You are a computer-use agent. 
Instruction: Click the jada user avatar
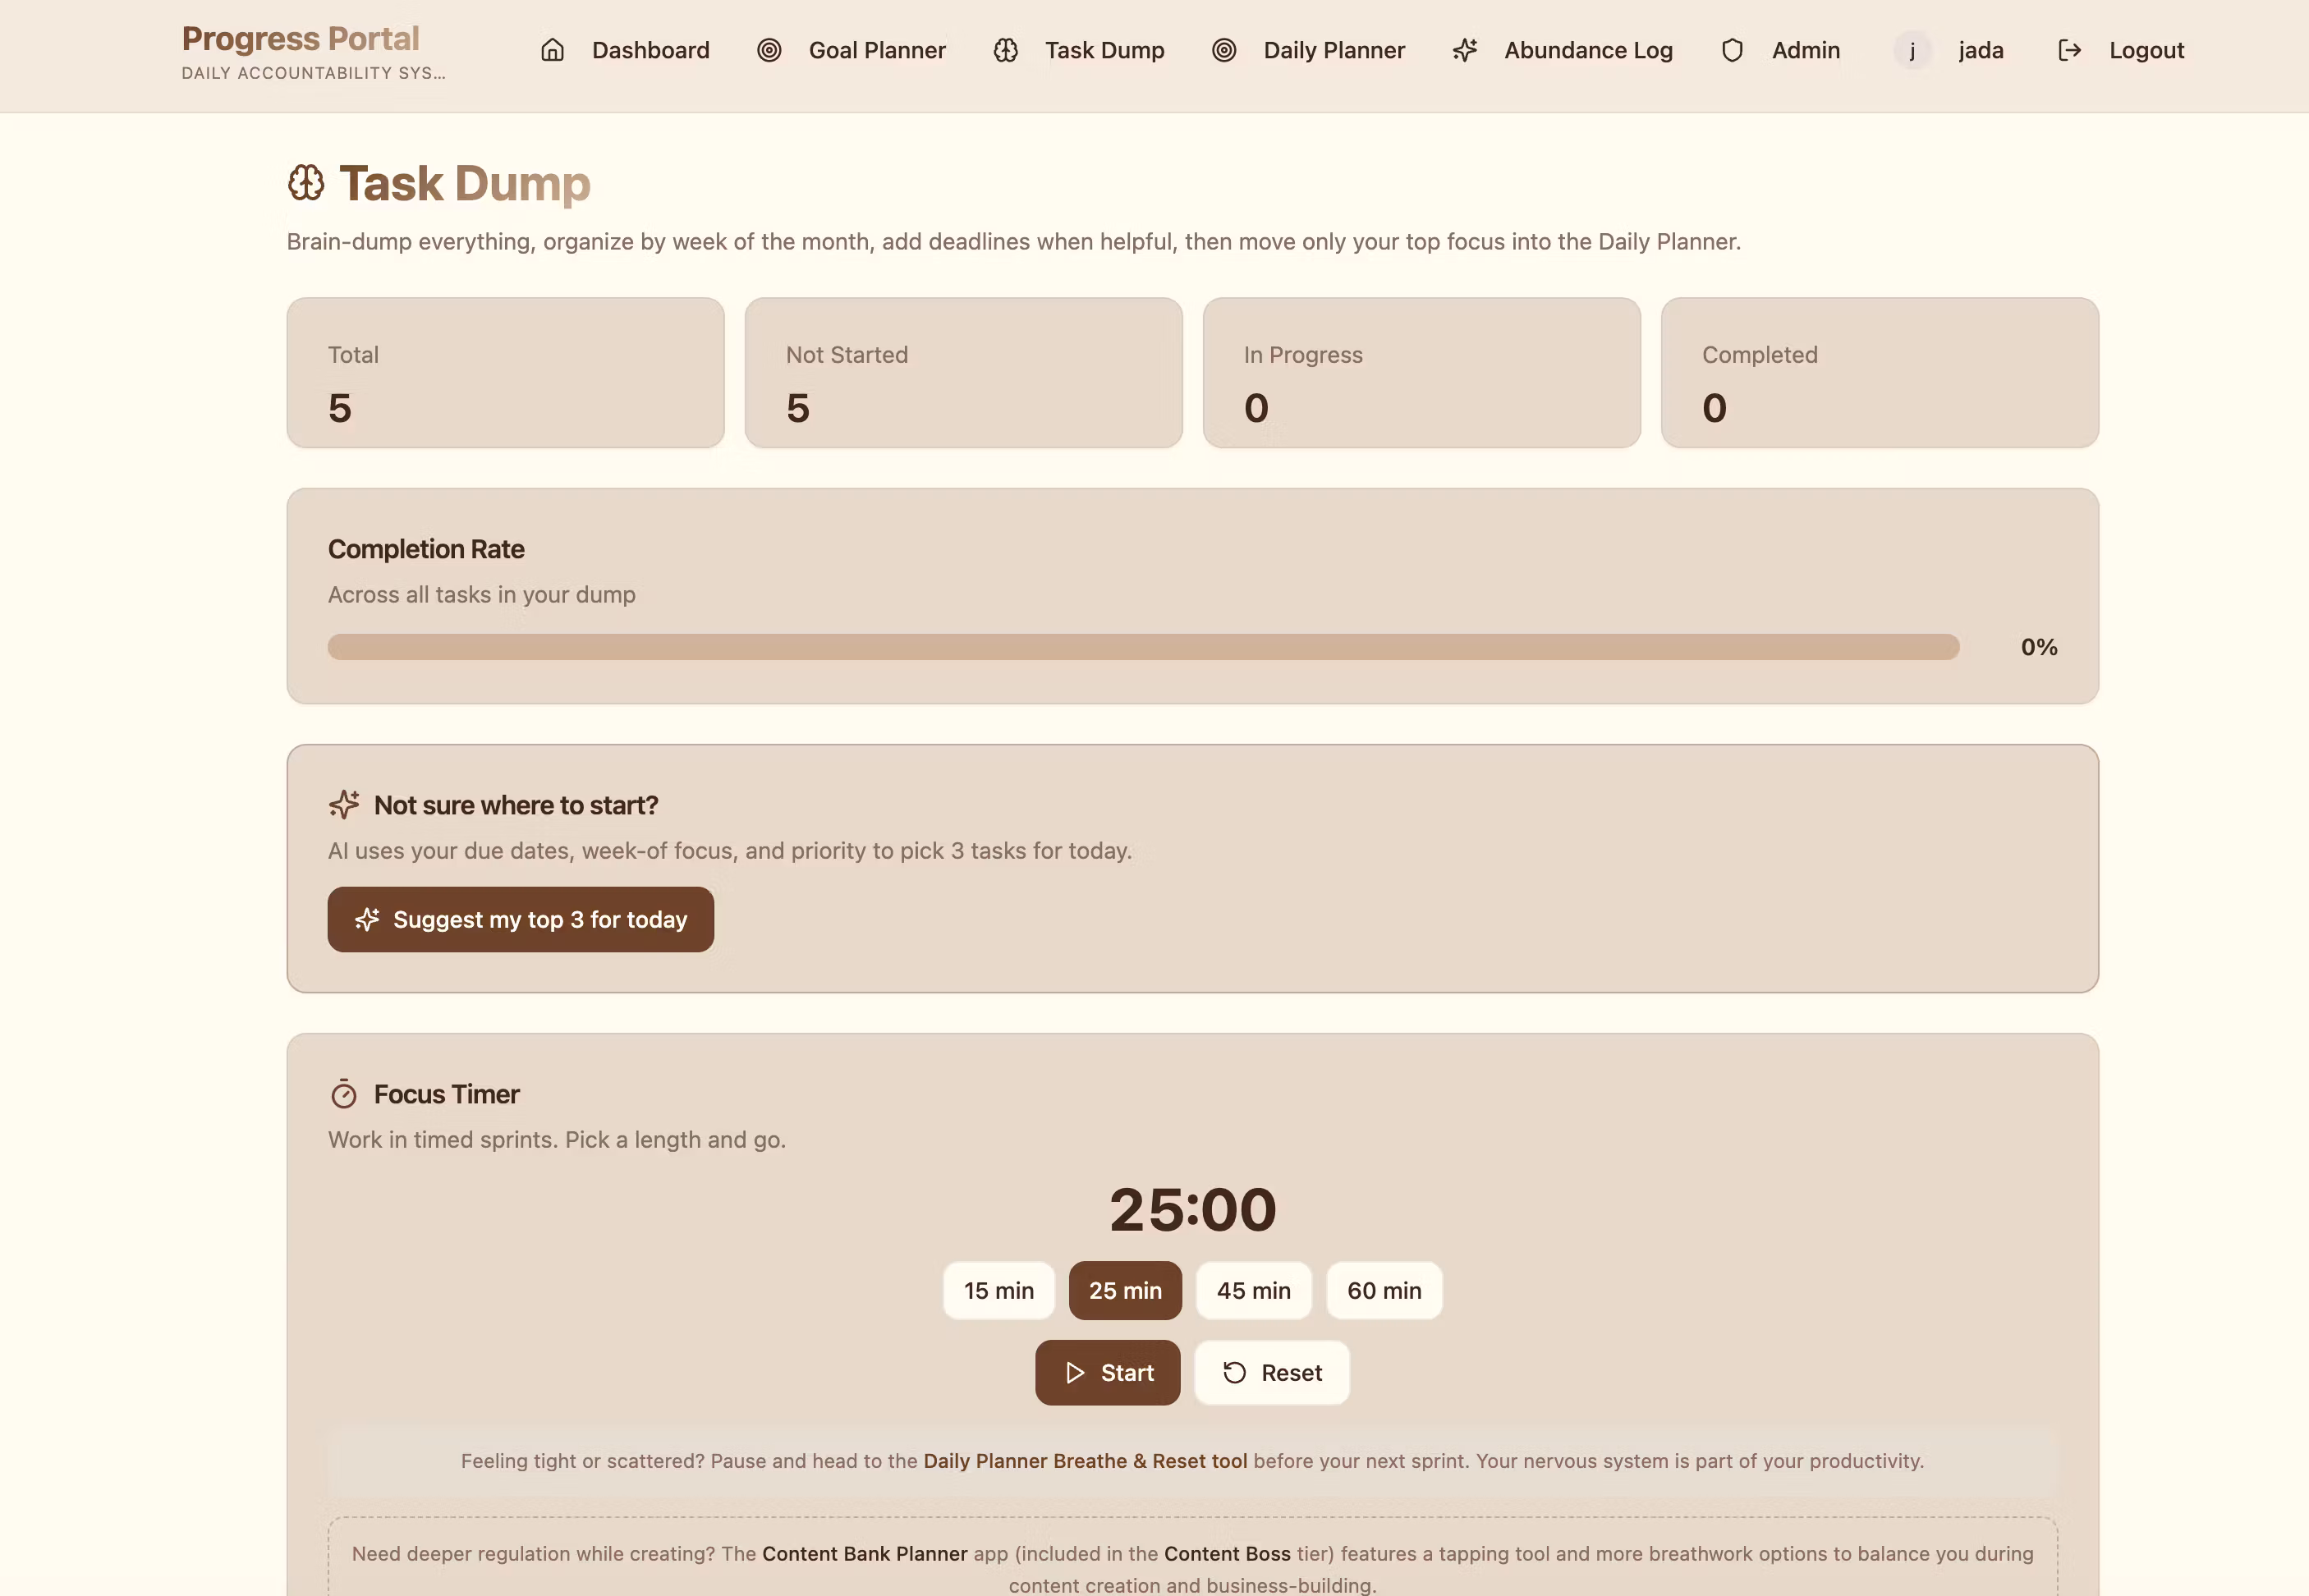[x=1912, y=50]
